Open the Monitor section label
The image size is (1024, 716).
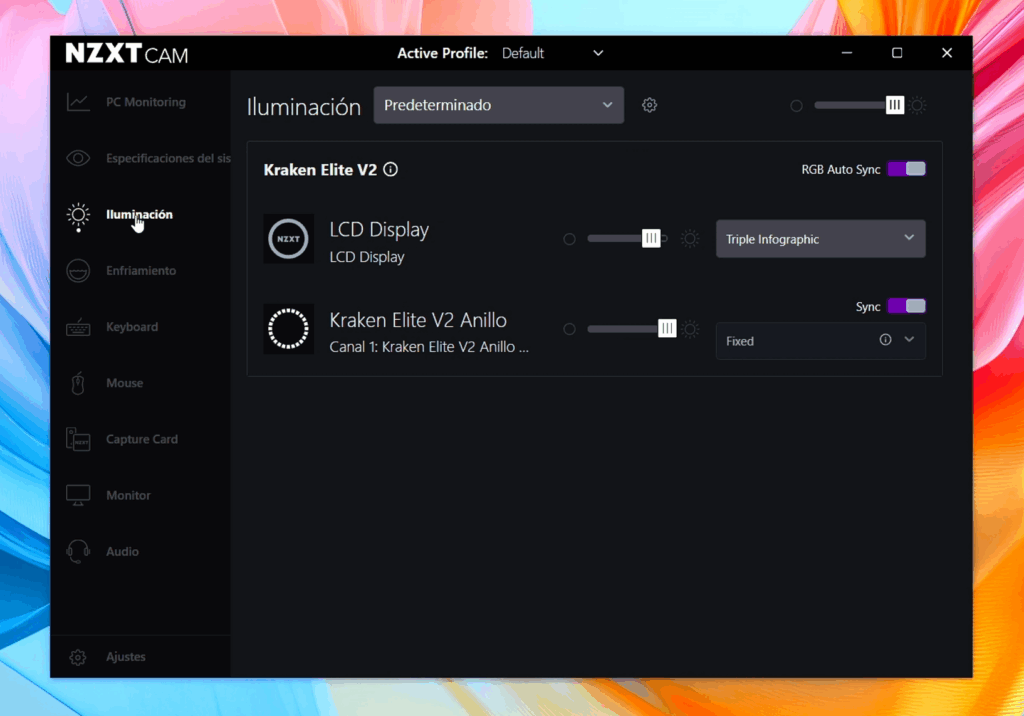(x=128, y=495)
